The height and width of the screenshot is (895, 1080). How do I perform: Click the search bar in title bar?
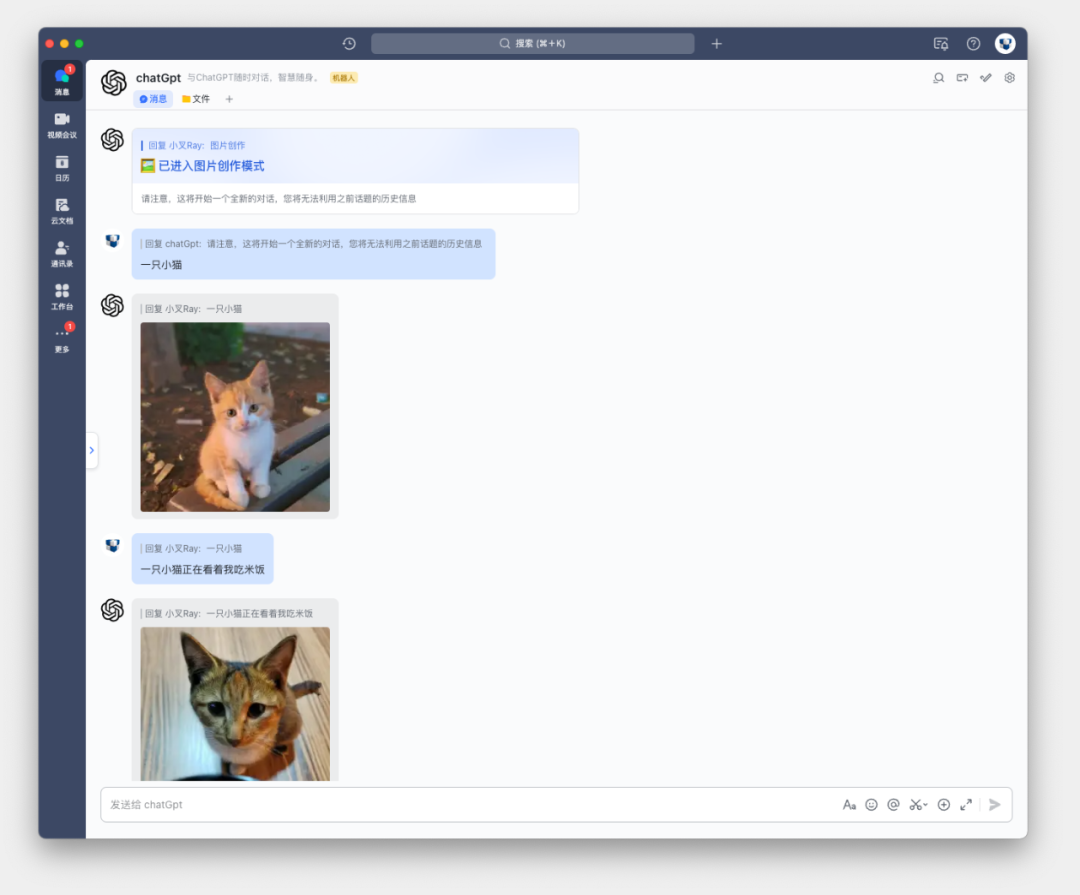point(532,43)
